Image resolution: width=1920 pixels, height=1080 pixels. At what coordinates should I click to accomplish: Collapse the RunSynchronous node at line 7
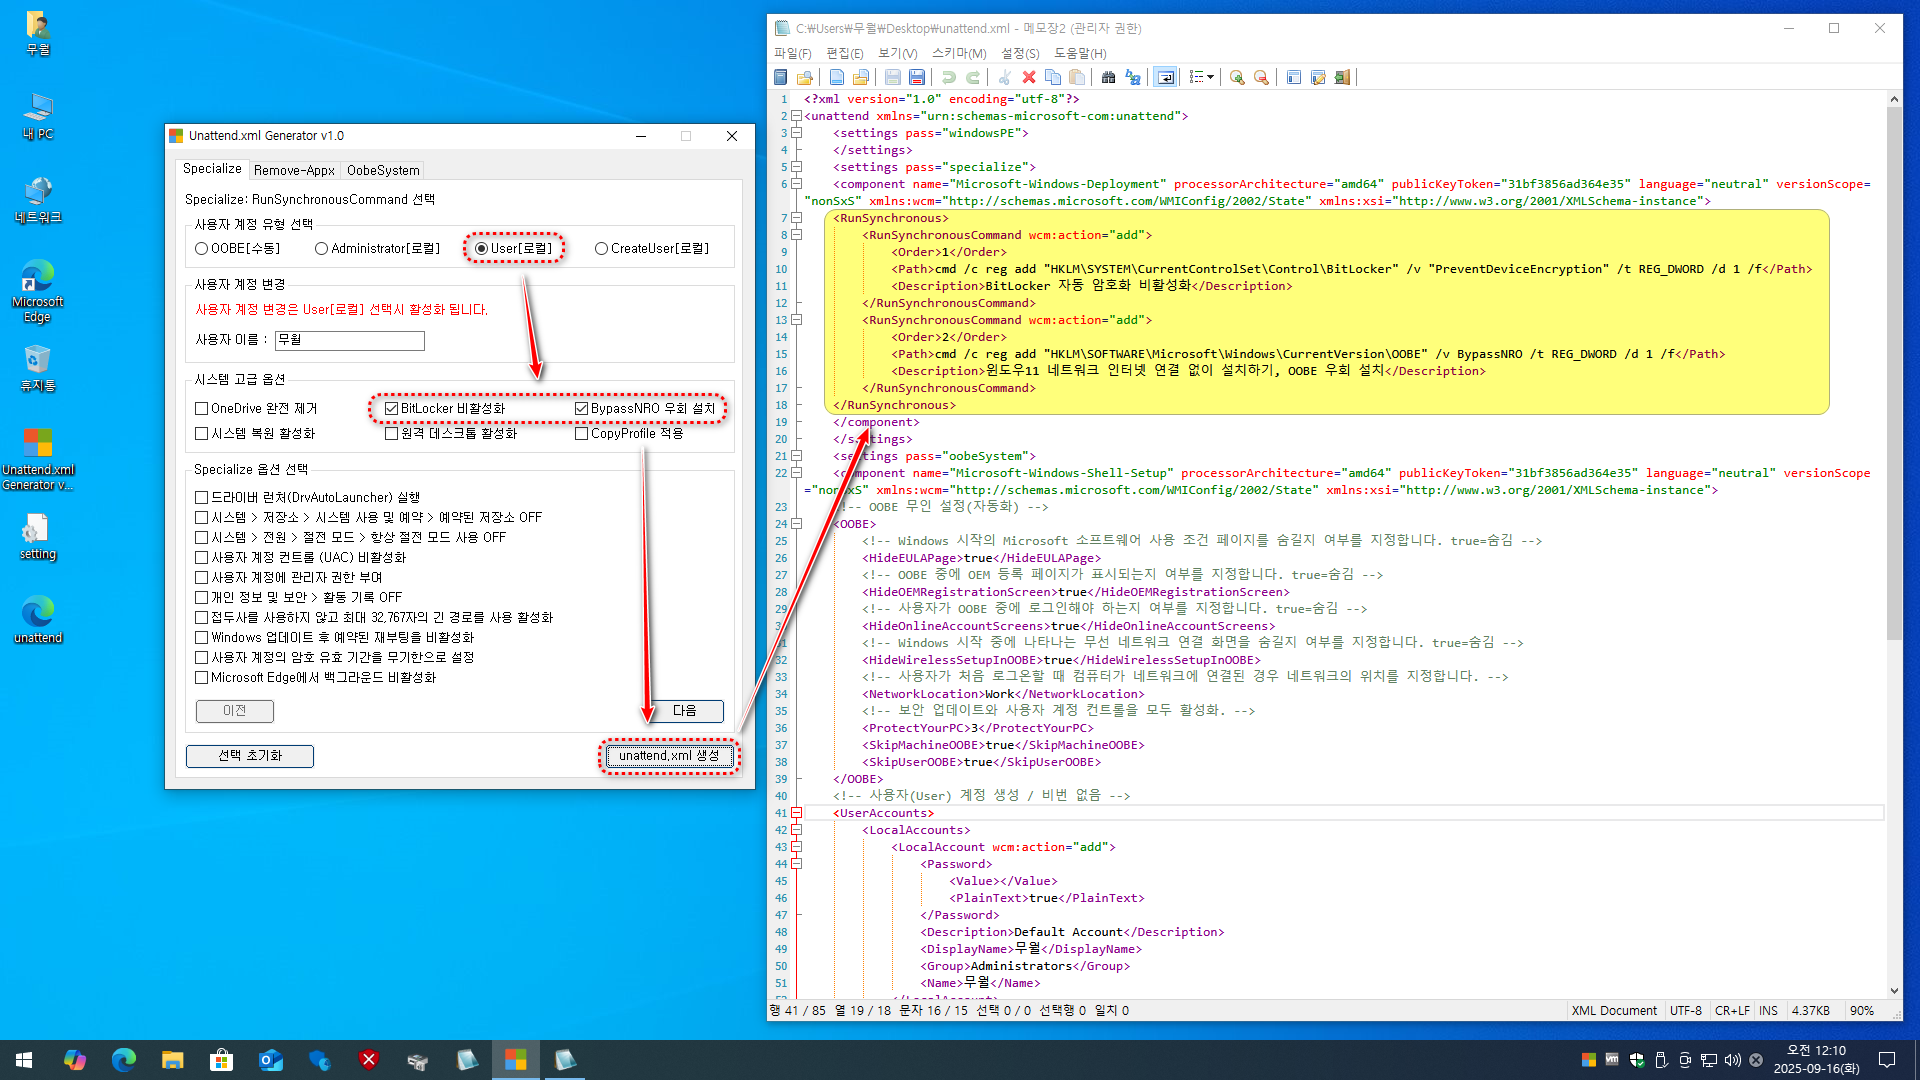[797, 218]
